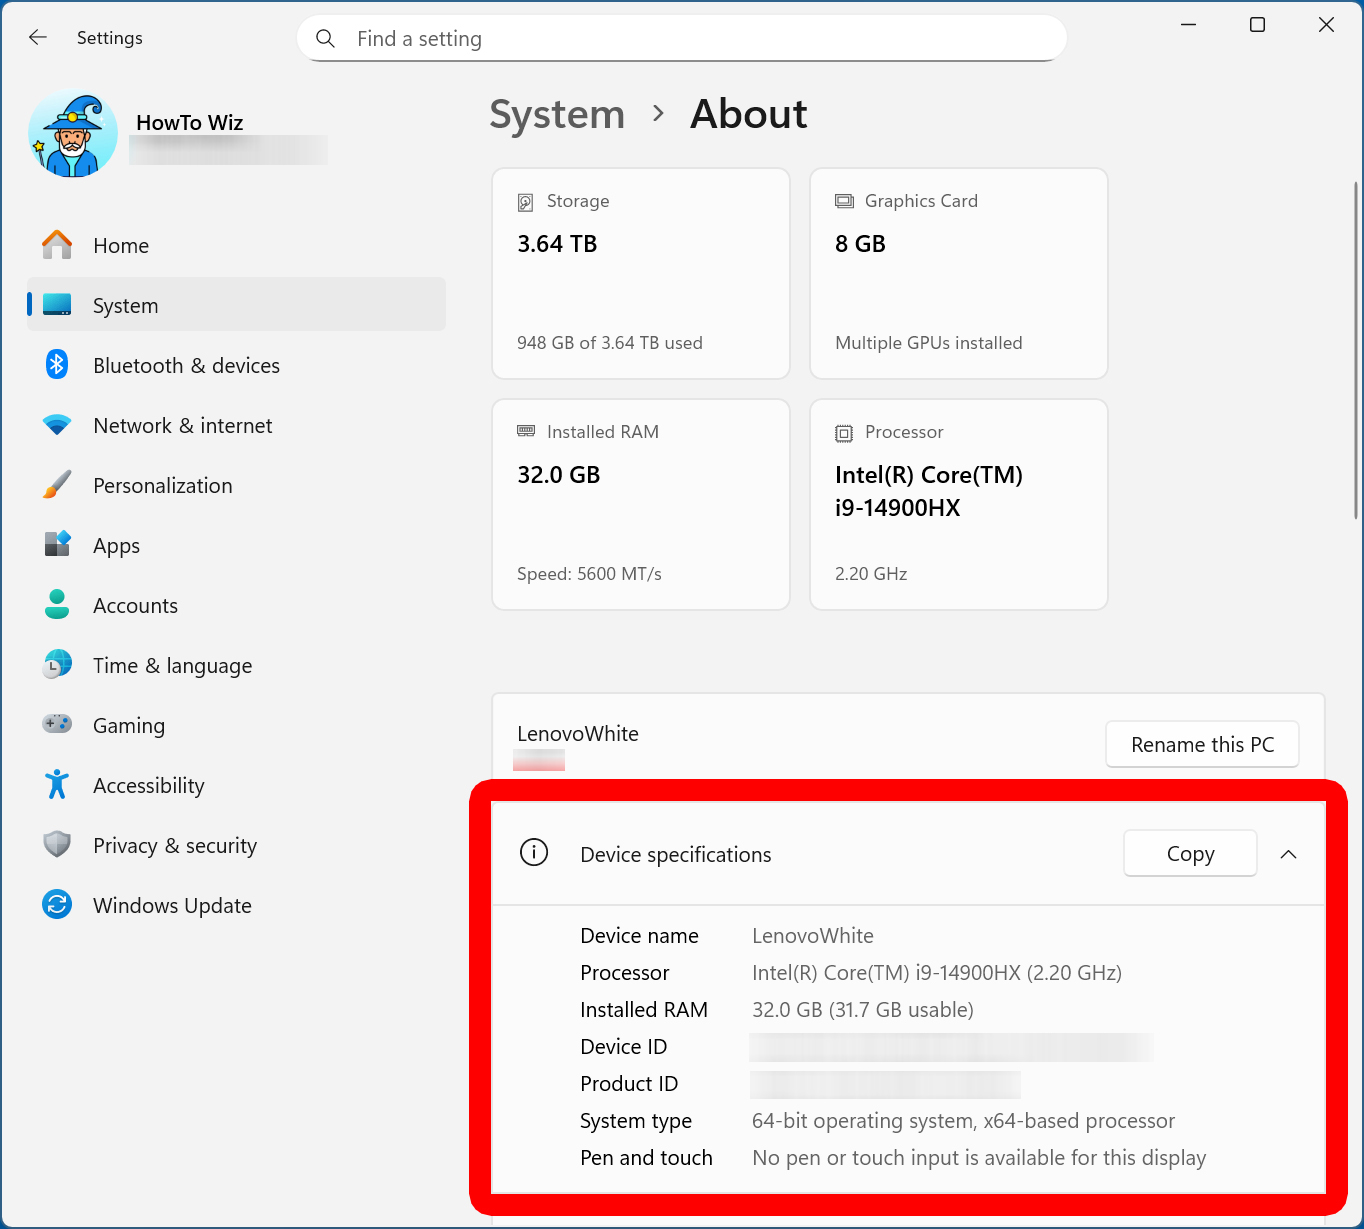Open the HowTo Wiz profile avatar

(72, 133)
